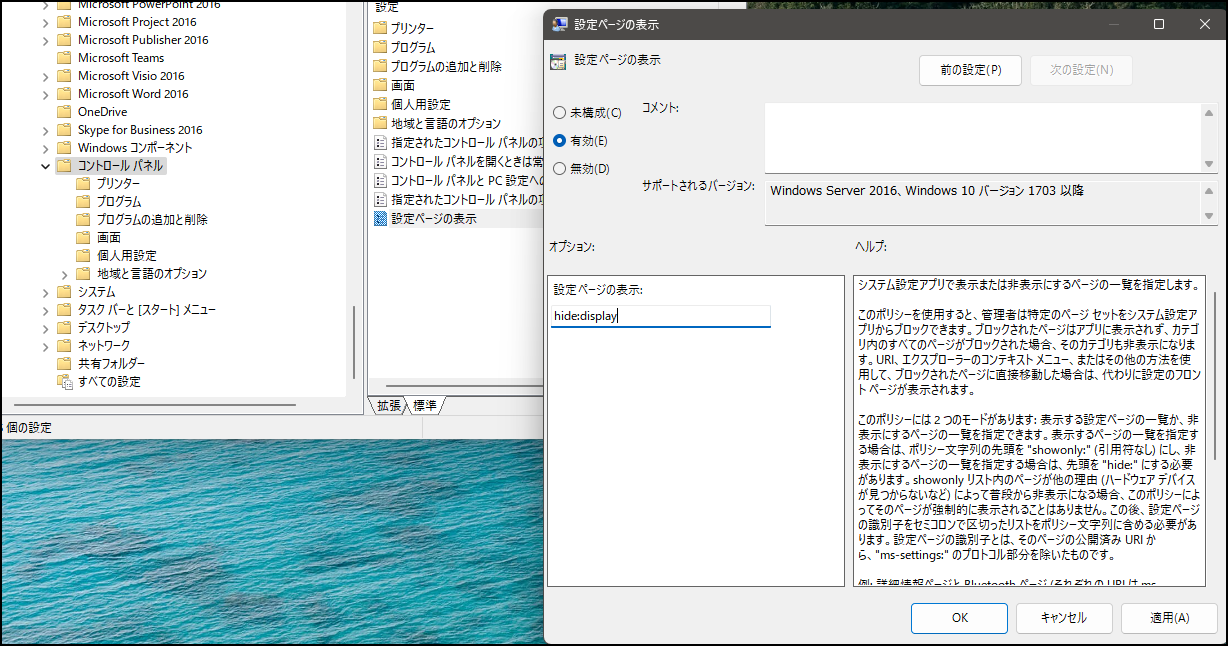The width and height of the screenshot is (1228, 646).
Task: Expand the ネットワーク tree node
Action: [x=45, y=345]
